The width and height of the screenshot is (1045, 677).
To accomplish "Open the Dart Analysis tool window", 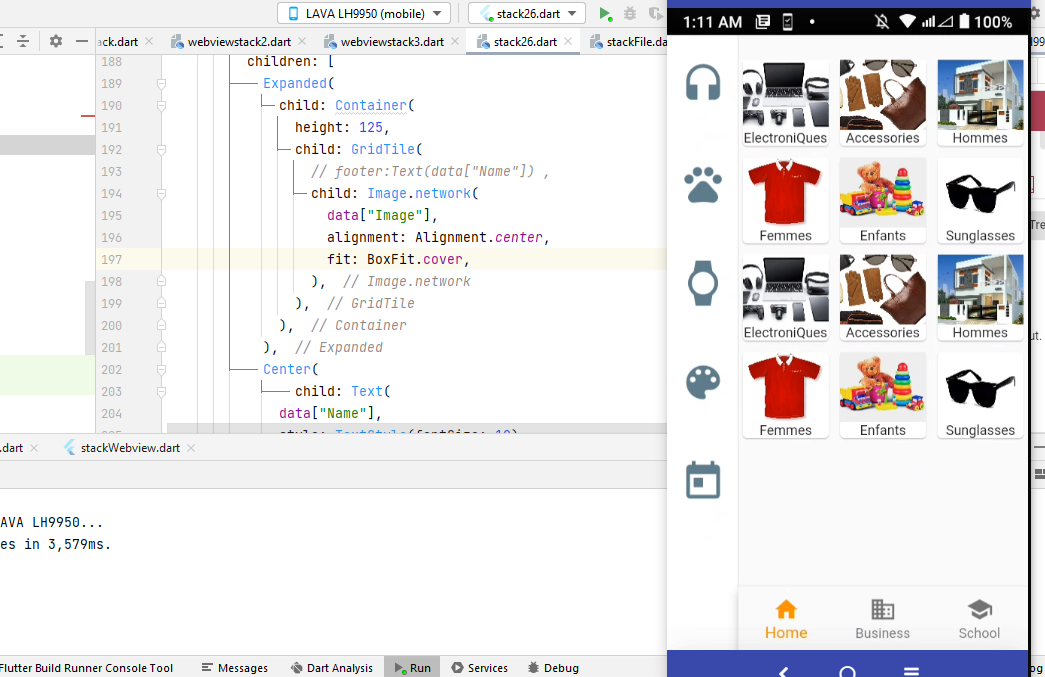I will (332, 668).
